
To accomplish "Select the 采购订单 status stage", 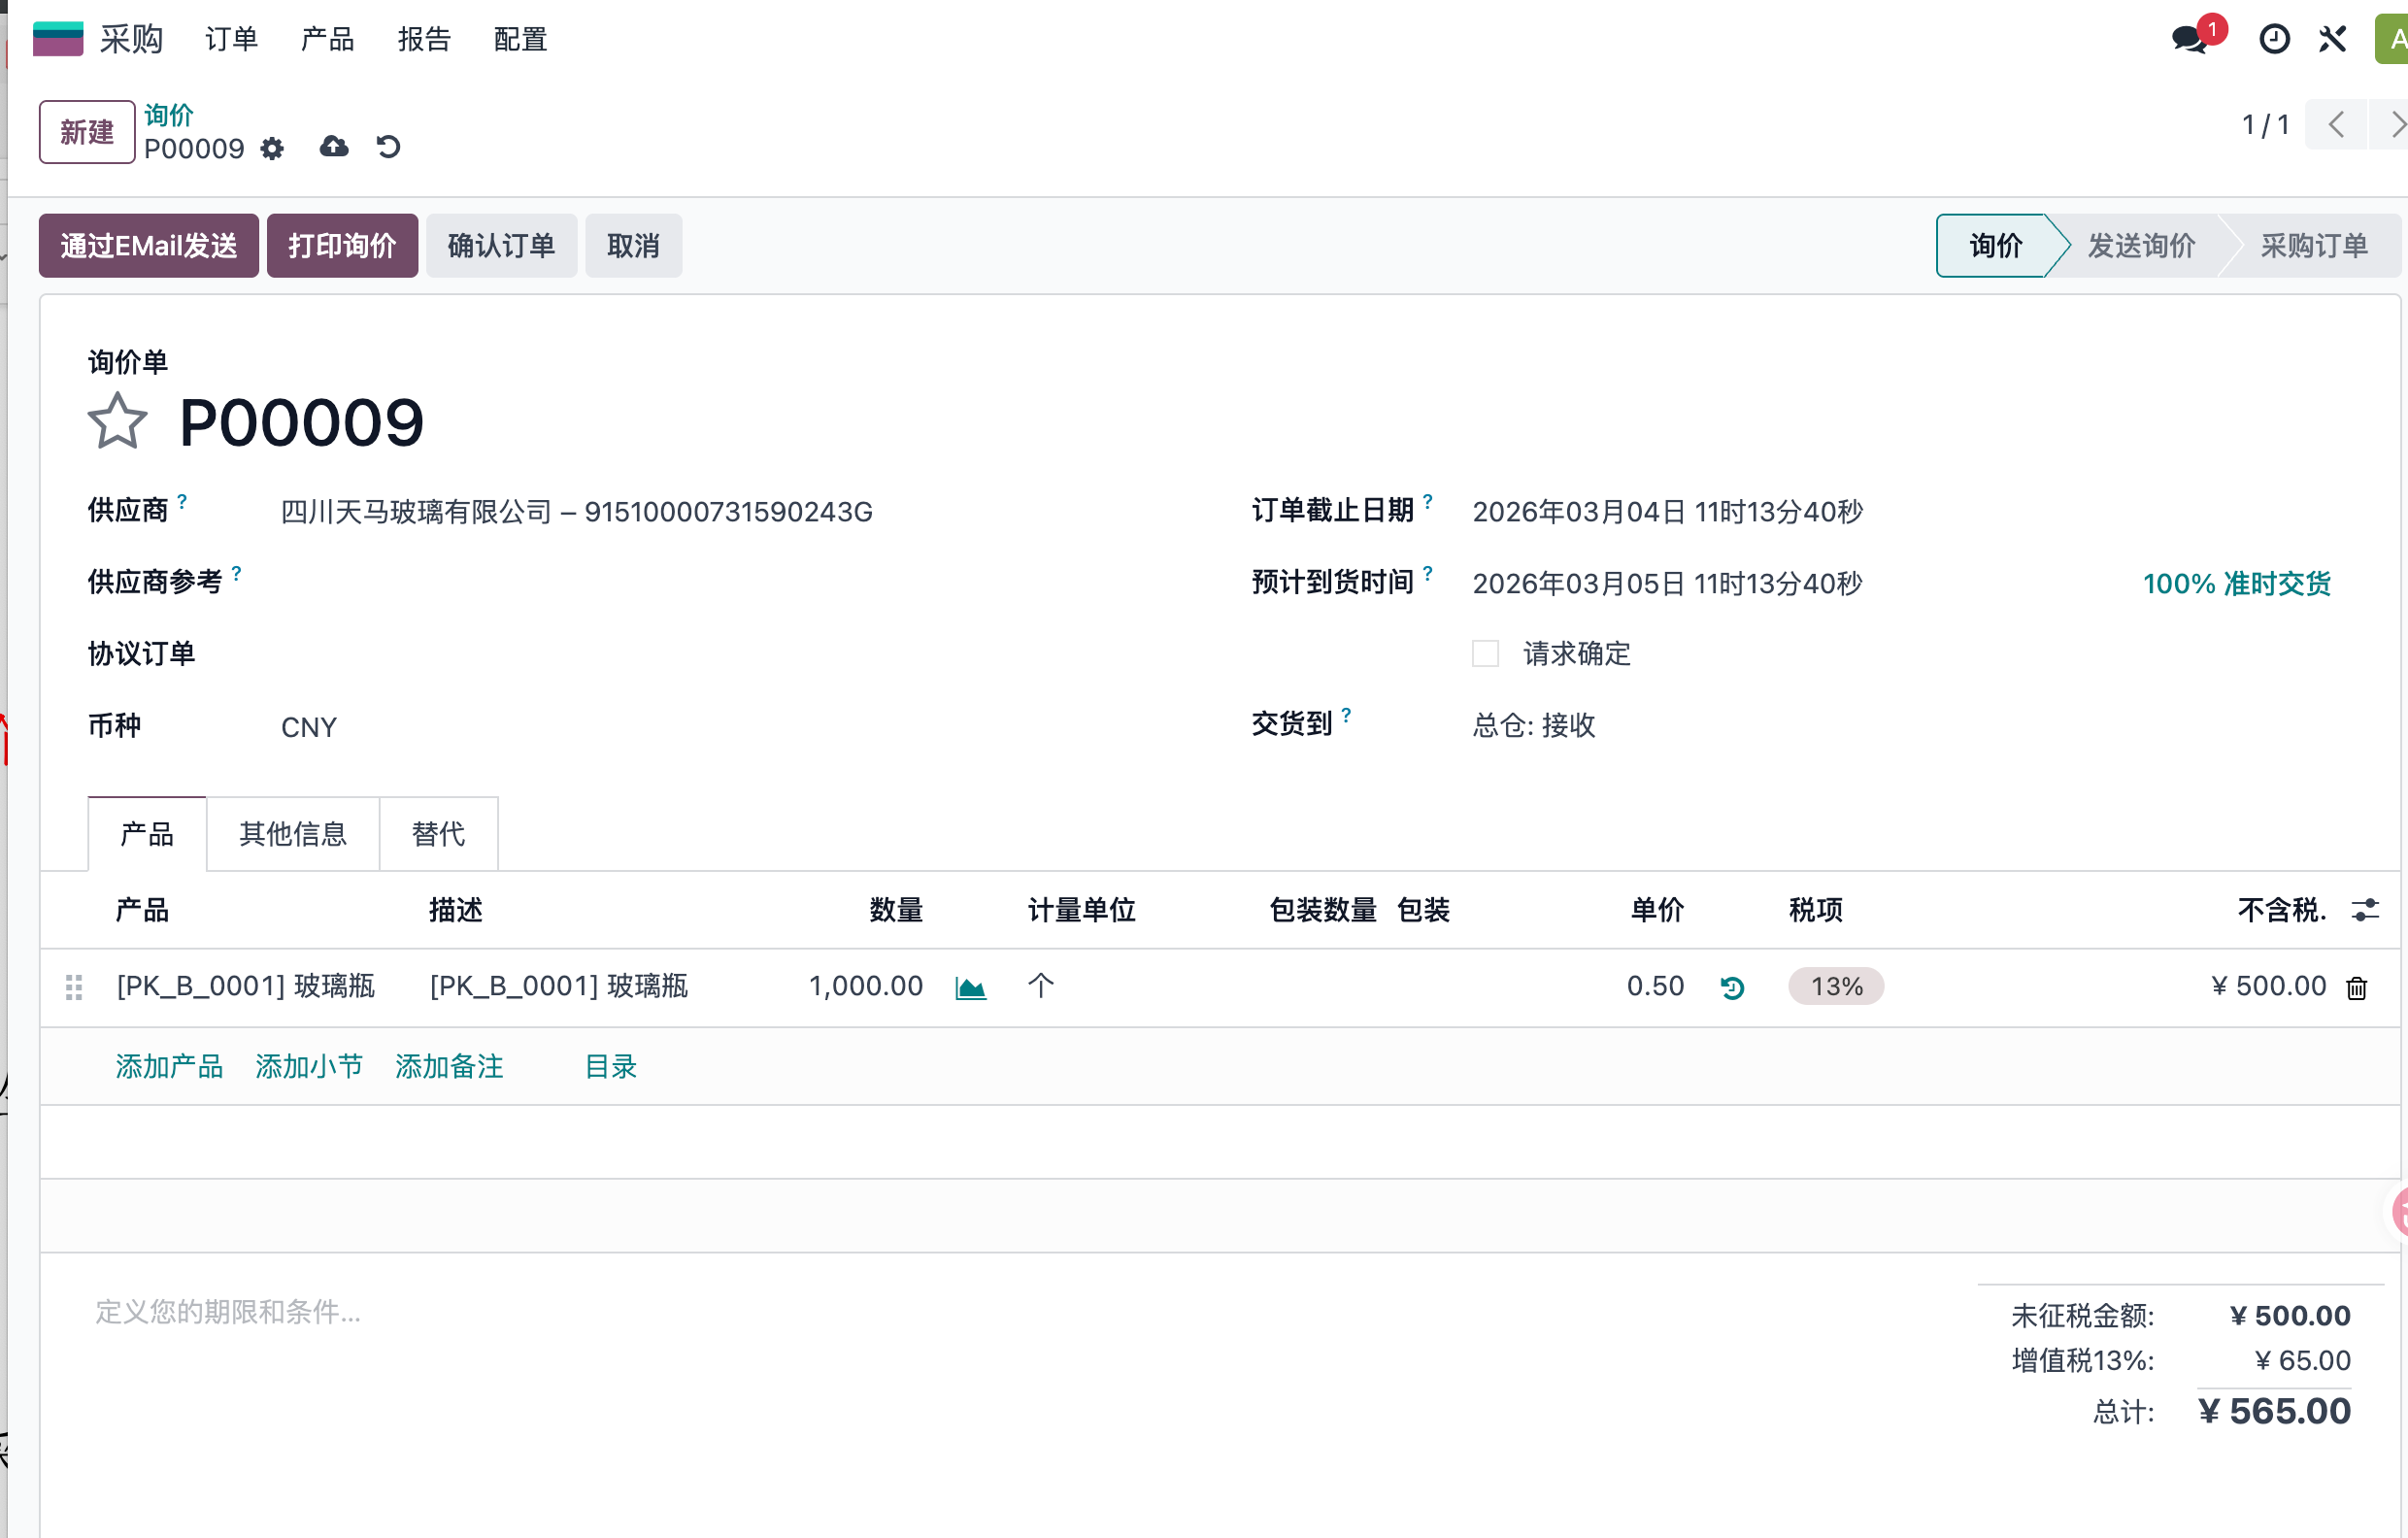I will (2313, 245).
